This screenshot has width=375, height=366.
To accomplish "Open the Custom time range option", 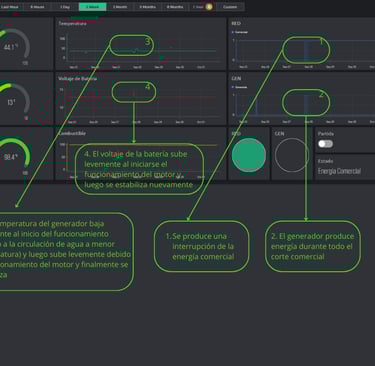I will click(230, 7).
